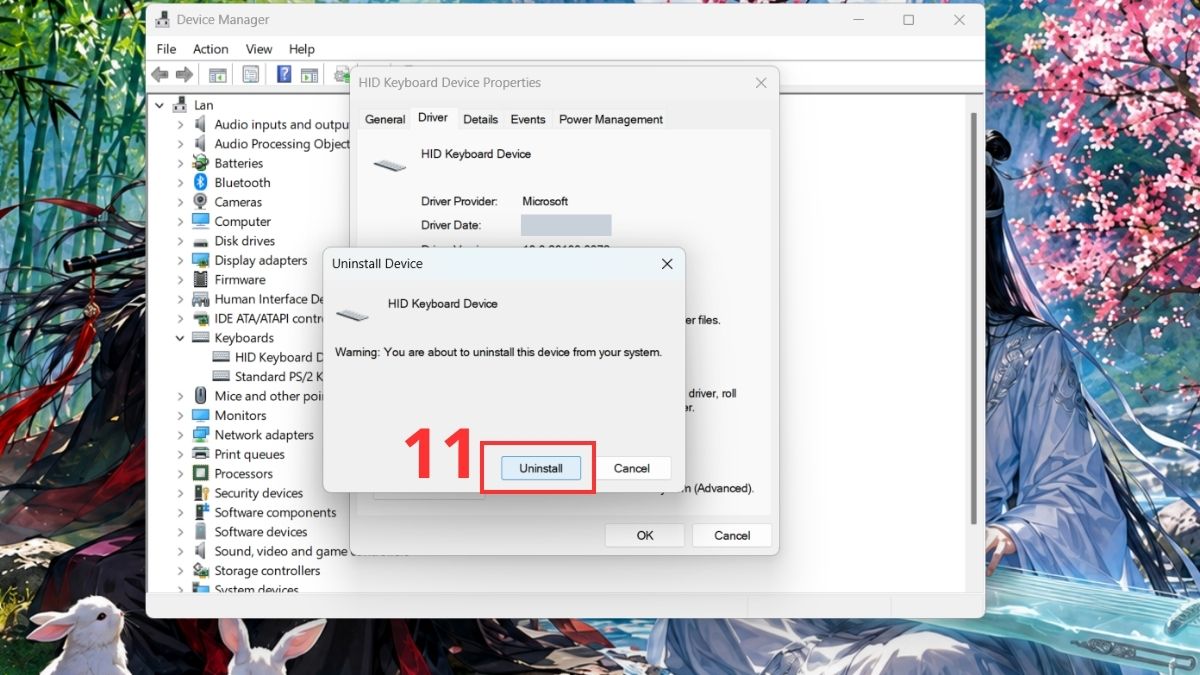1200x675 pixels.
Task: Open Properties via the toolbar properties icon
Action: pyautogui.click(x=250, y=75)
